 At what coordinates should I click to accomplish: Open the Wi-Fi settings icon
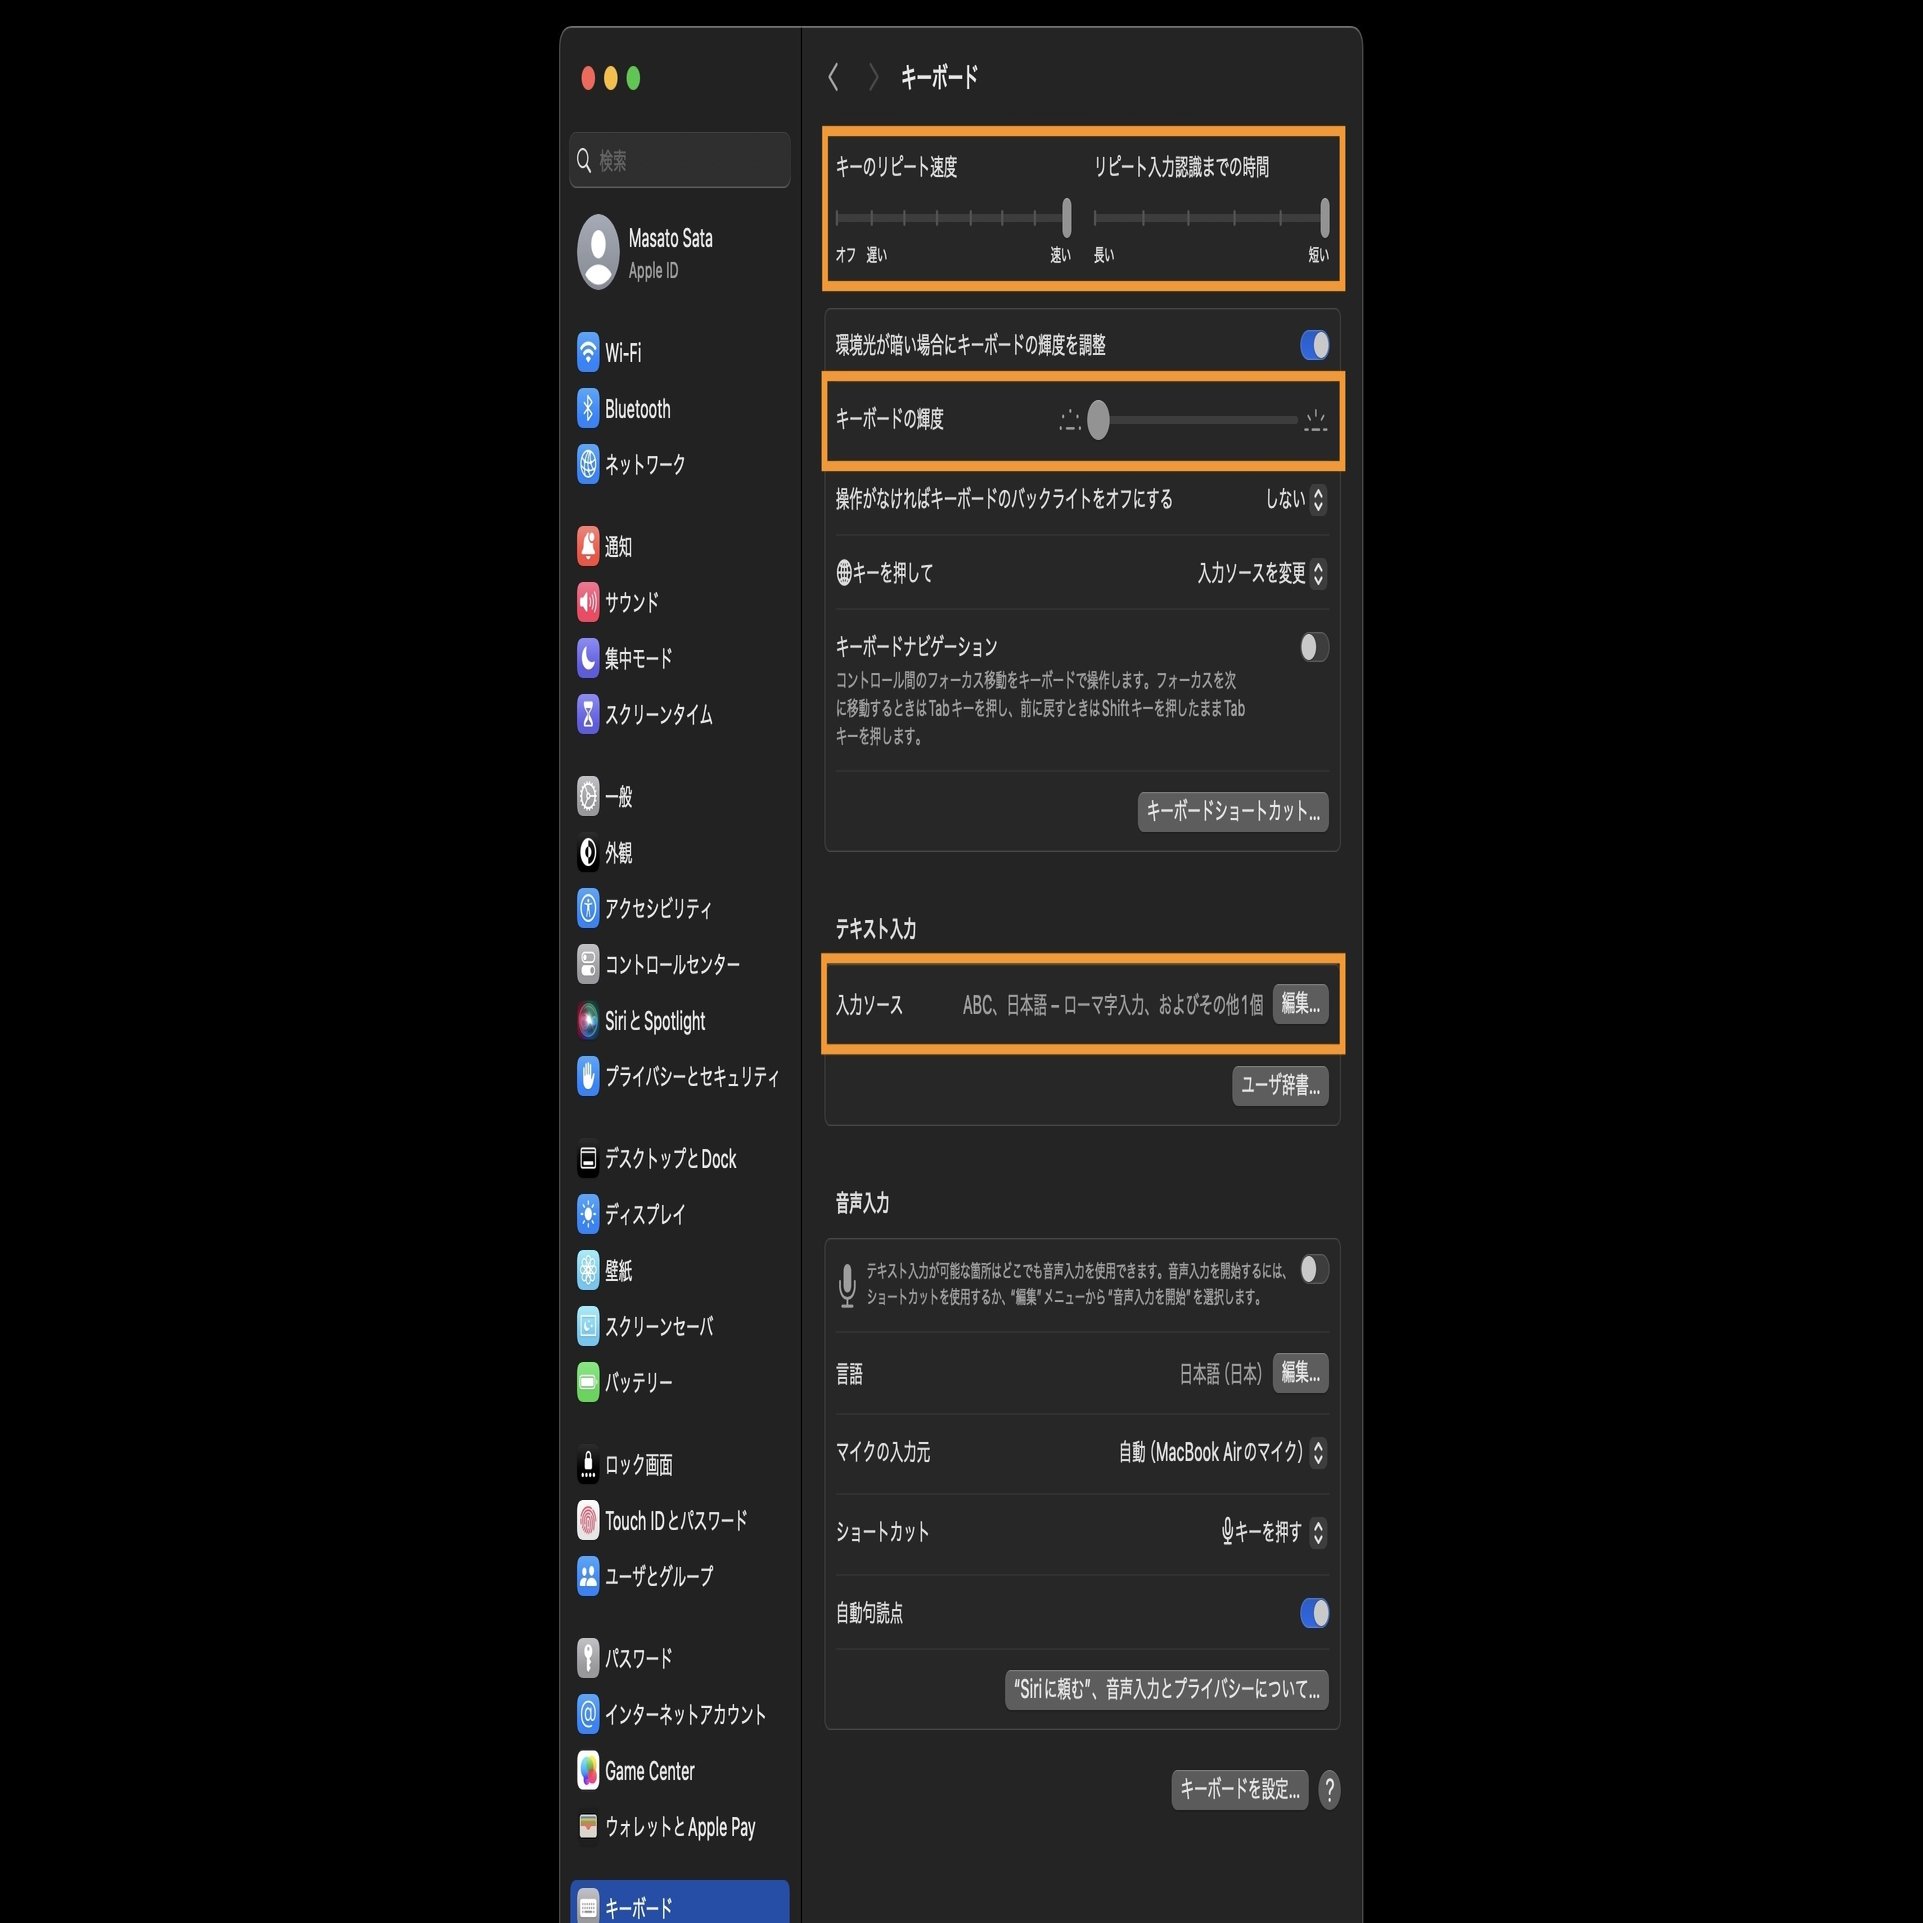[588, 352]
